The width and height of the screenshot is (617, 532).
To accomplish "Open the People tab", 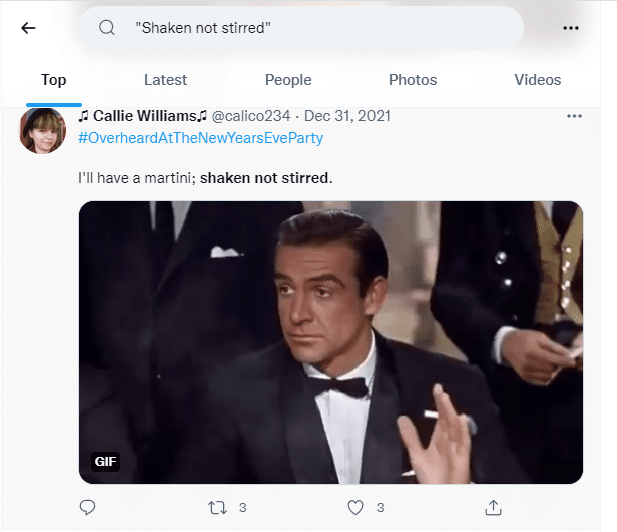I will click(288, 80).
